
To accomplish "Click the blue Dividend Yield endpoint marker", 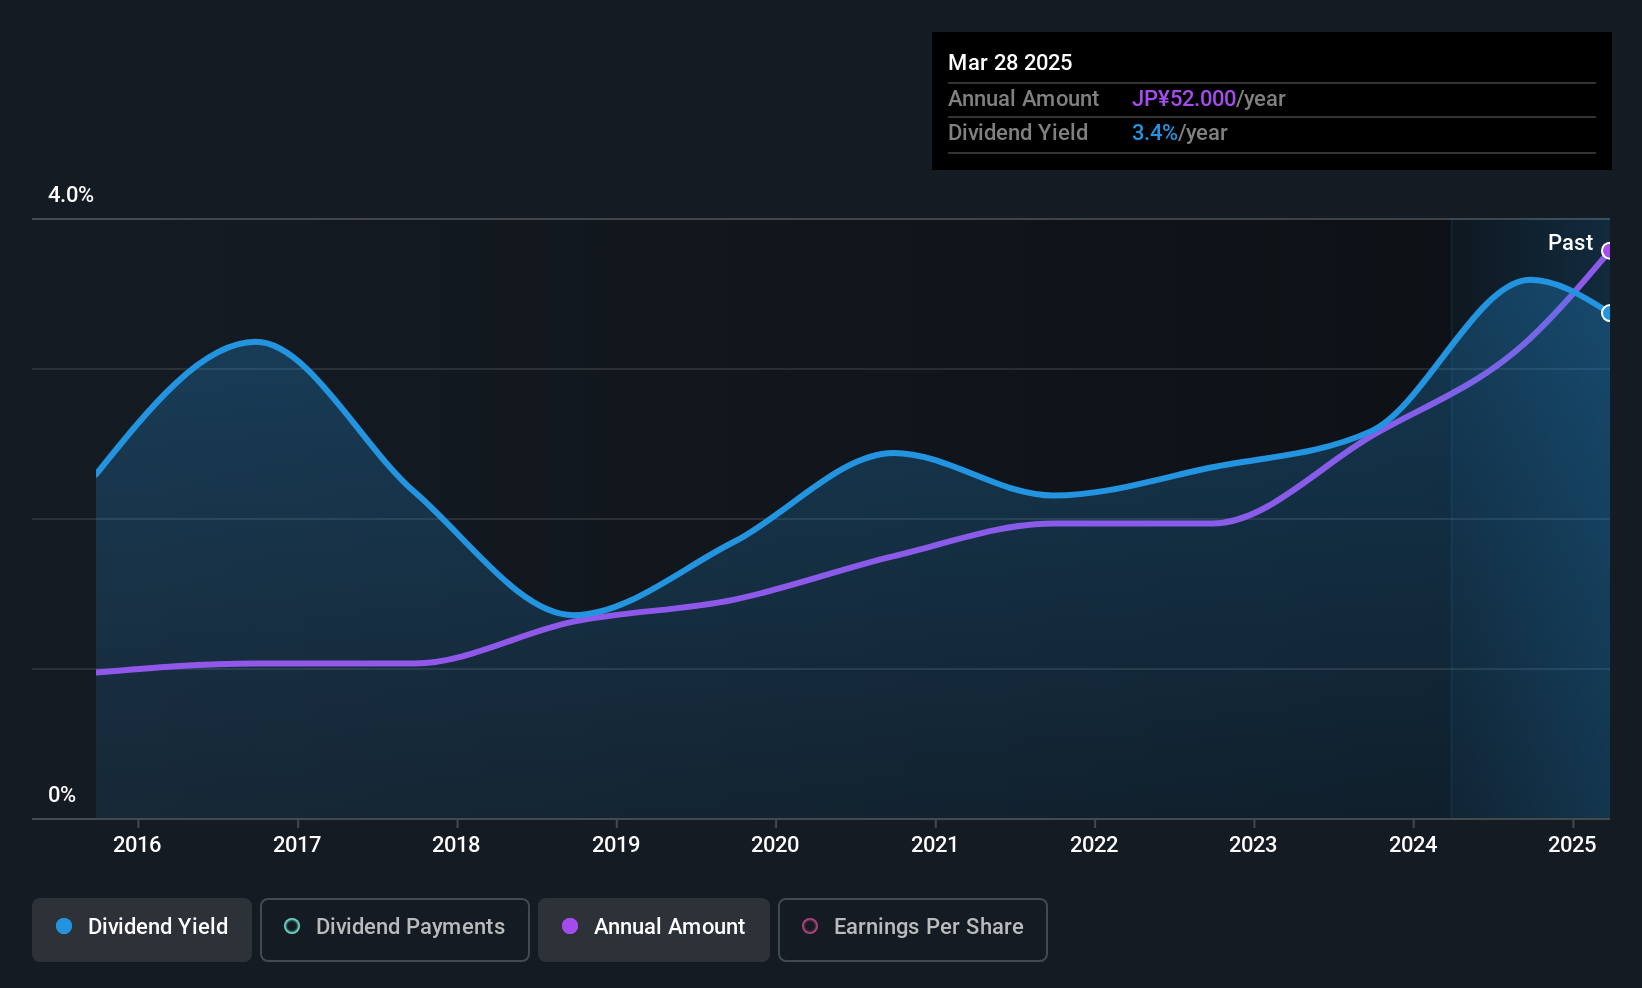I will (1608, 313).
